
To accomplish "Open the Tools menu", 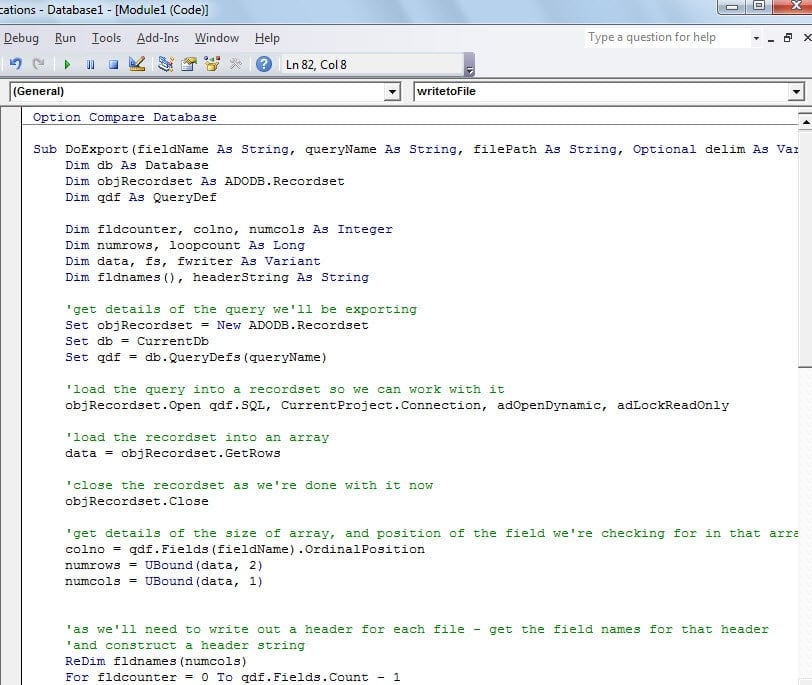I will [106, 38].
